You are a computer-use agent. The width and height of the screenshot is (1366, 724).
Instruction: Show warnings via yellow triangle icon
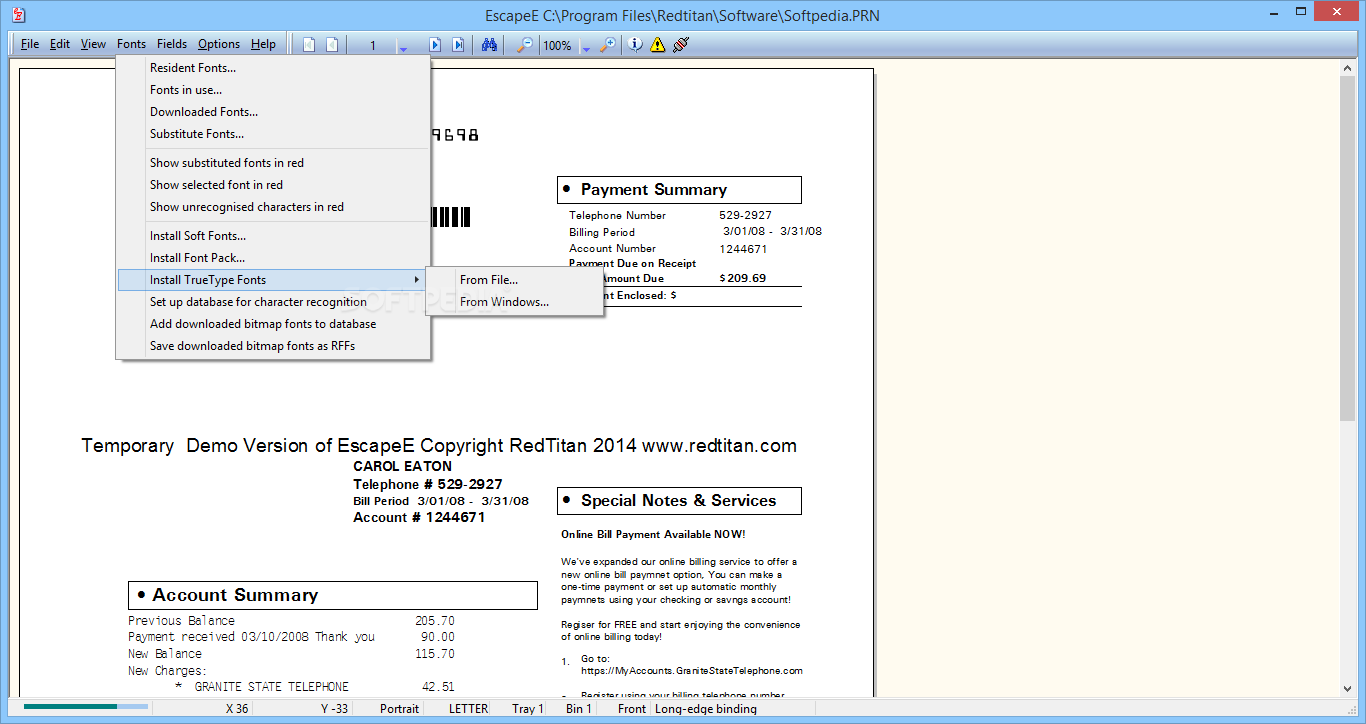[657, 44]
